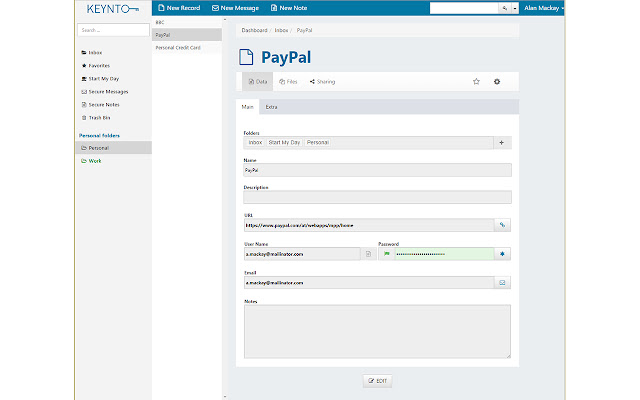Select the Personal Credit Card record

[x=187, y=48]
